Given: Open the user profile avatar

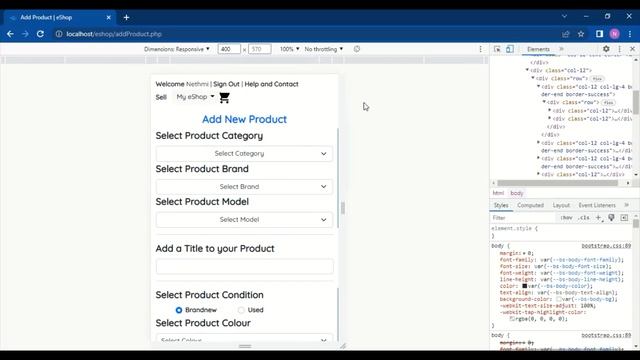Looking at the screenshot, I should 614,34.
